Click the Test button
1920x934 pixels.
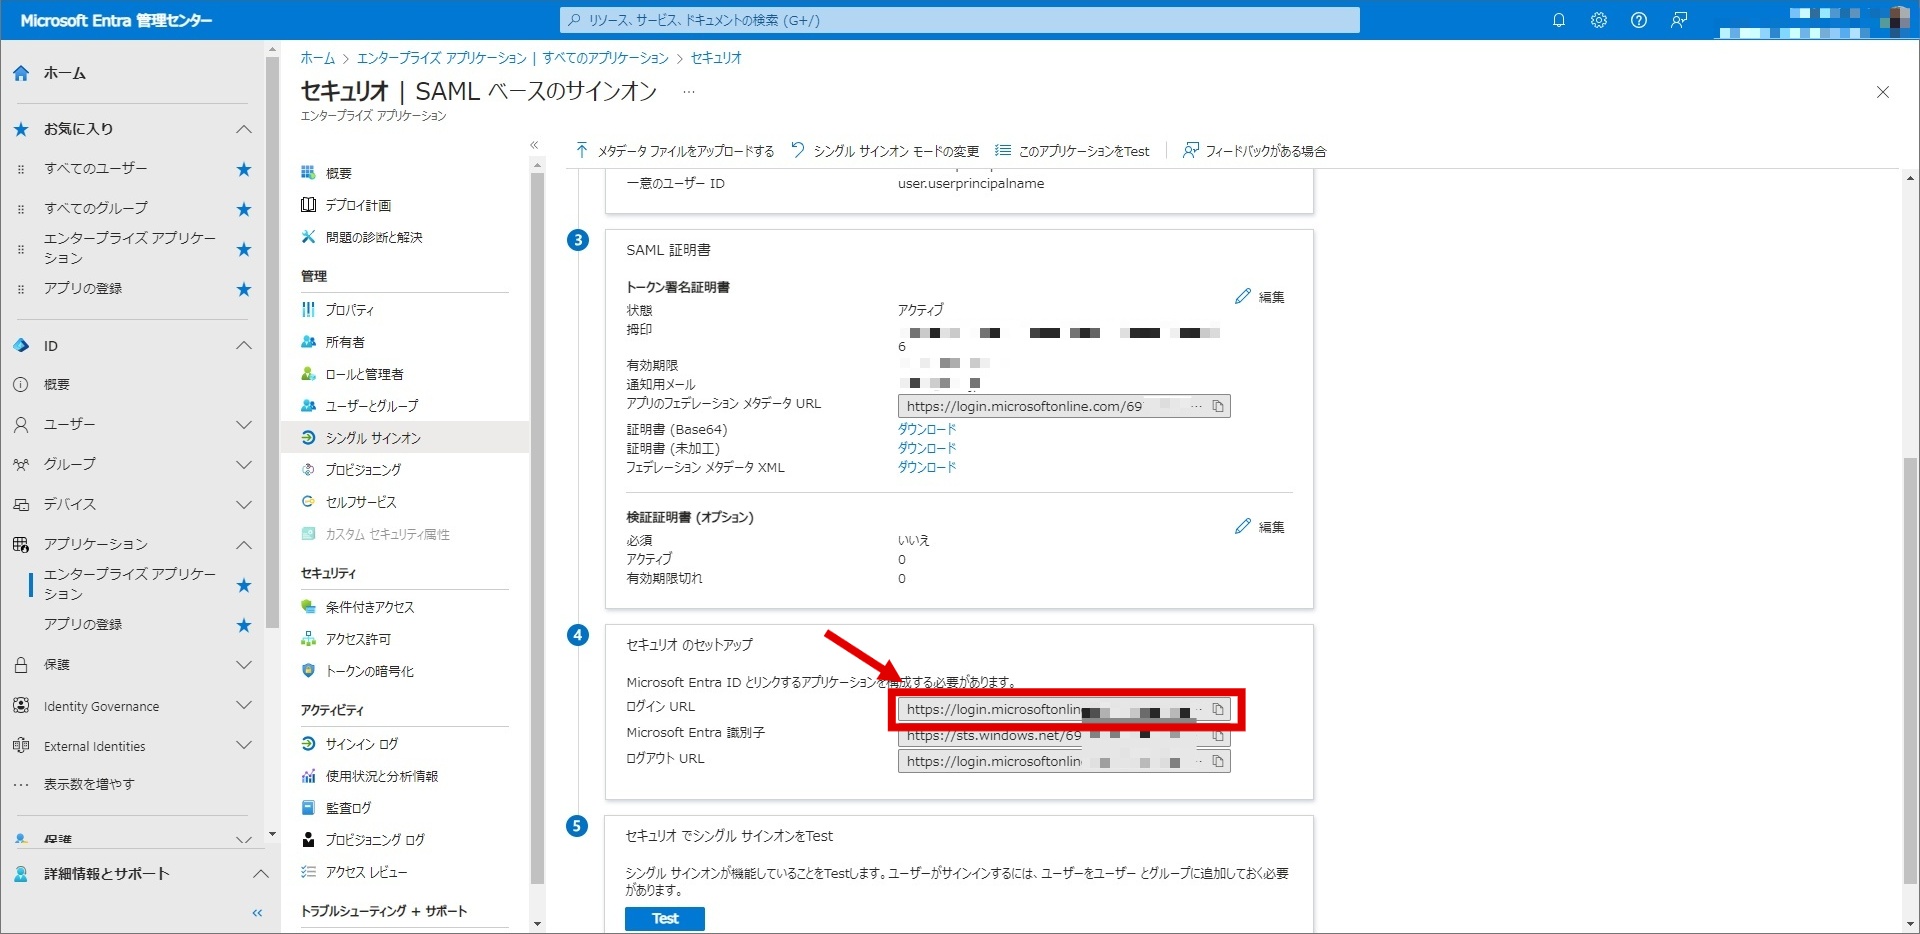(x=665, y=919)
